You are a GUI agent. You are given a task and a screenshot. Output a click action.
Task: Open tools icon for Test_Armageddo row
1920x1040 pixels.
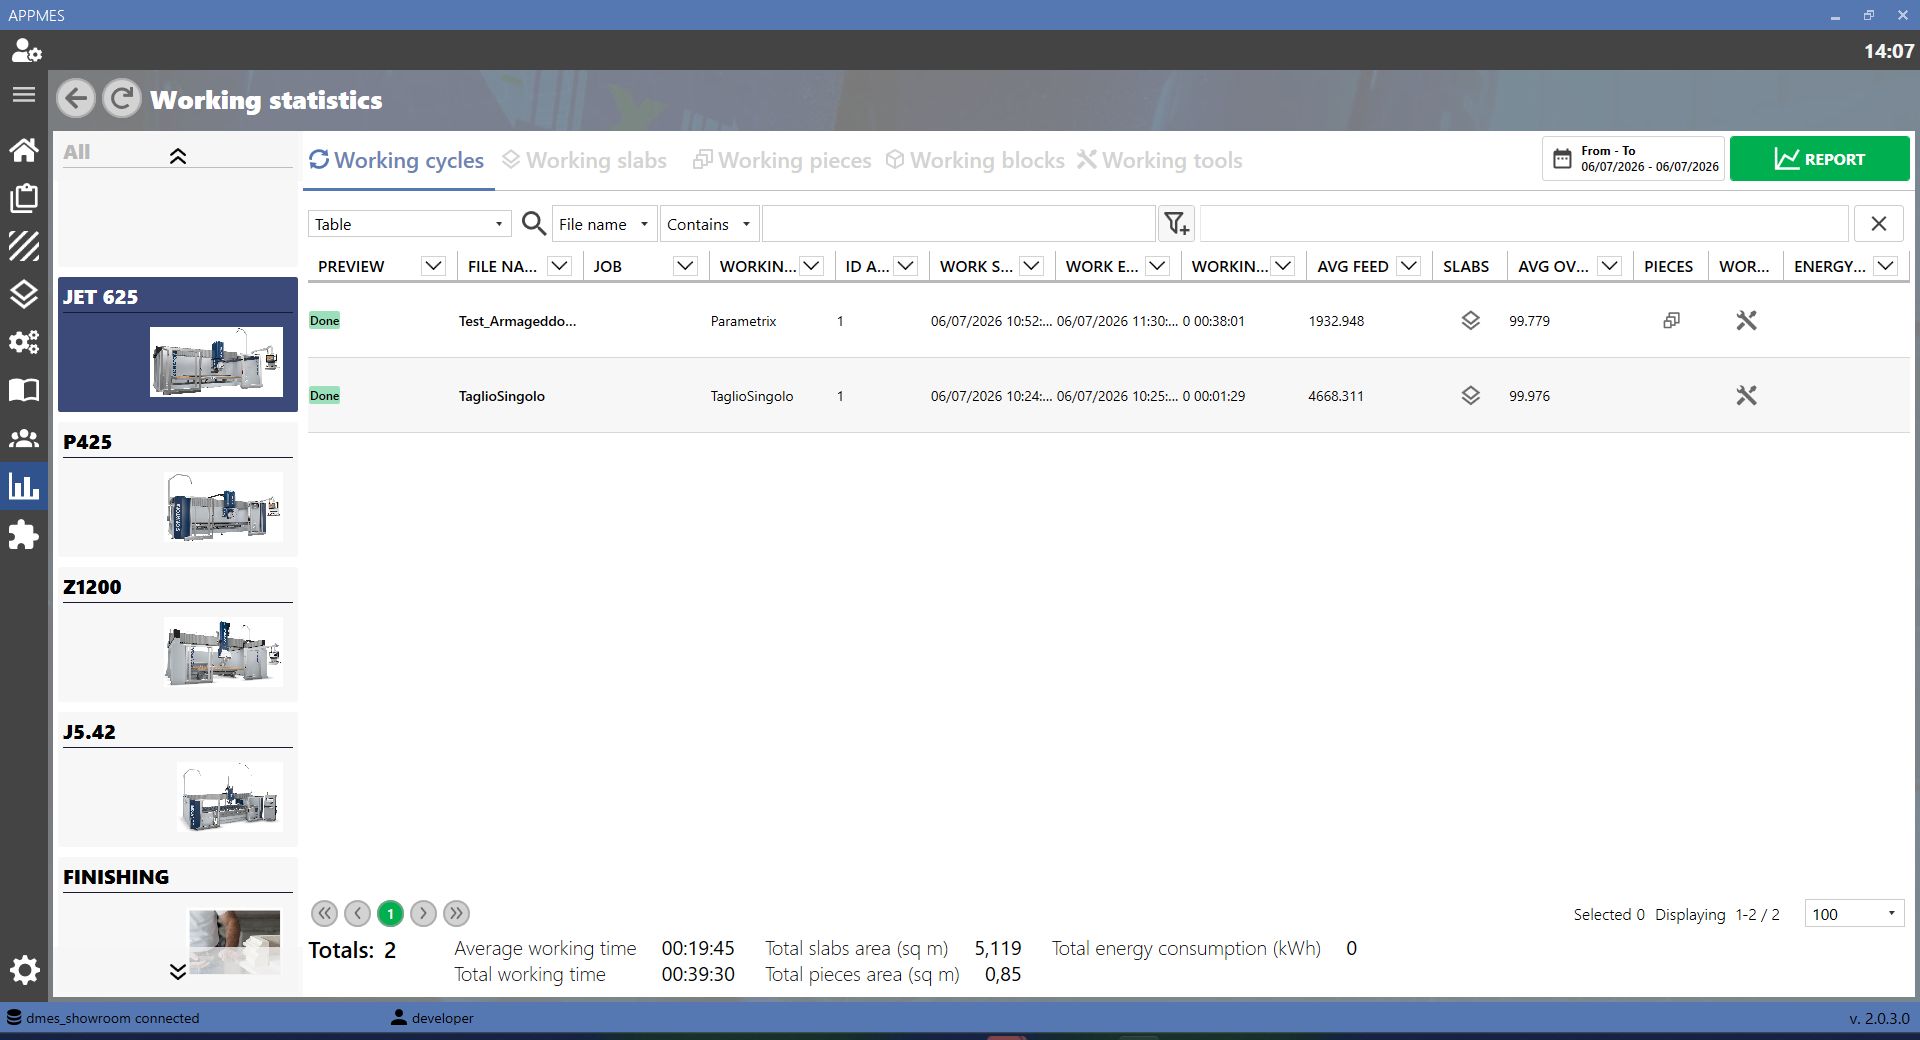click(x=1746, y=321)
